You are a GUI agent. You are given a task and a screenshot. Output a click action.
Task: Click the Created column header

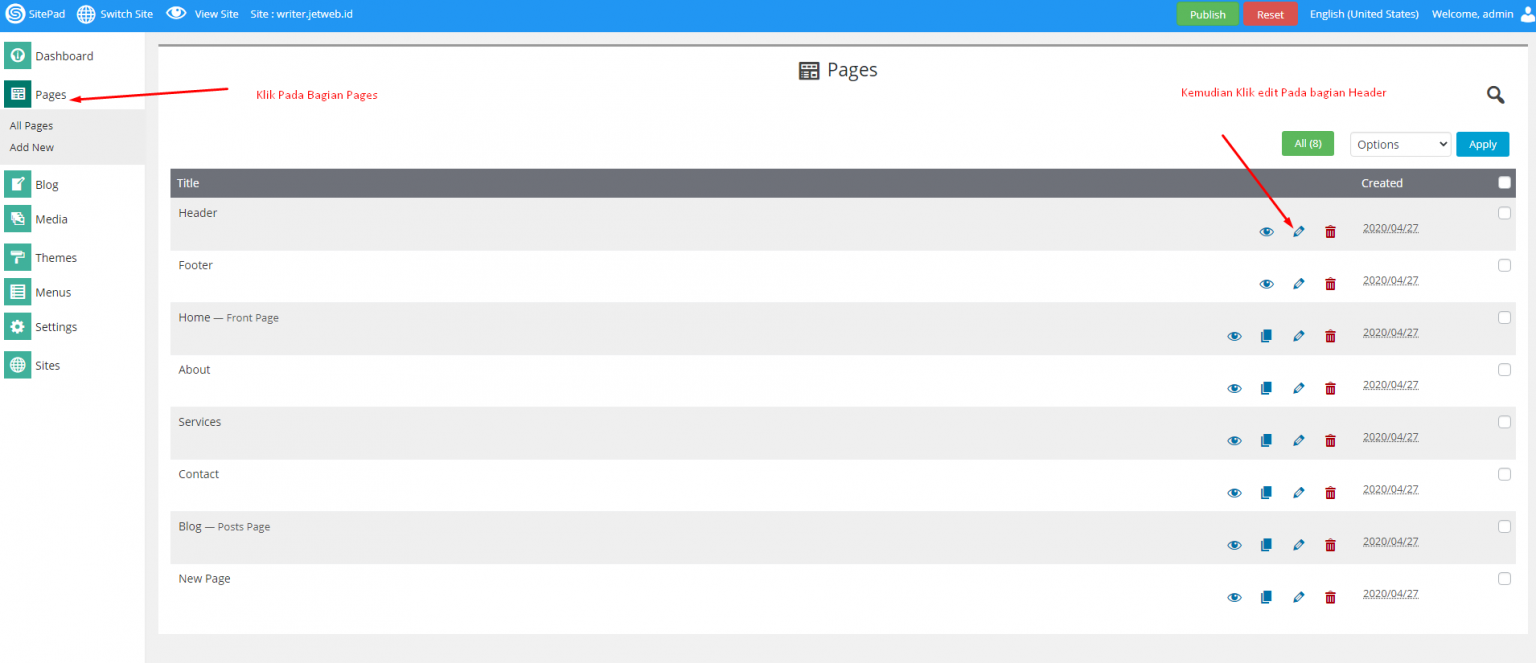click(x=1382, y=183)
